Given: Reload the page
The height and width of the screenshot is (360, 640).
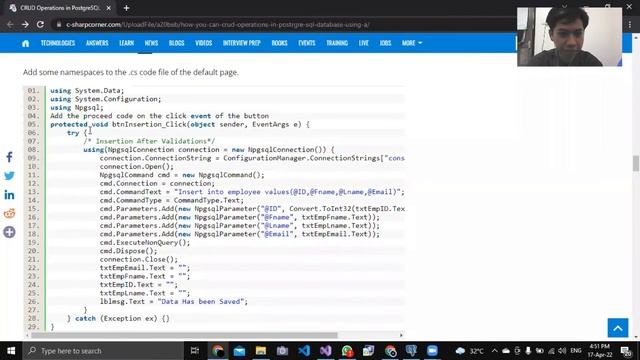Looking at the screenshot, I should (40, 24).
